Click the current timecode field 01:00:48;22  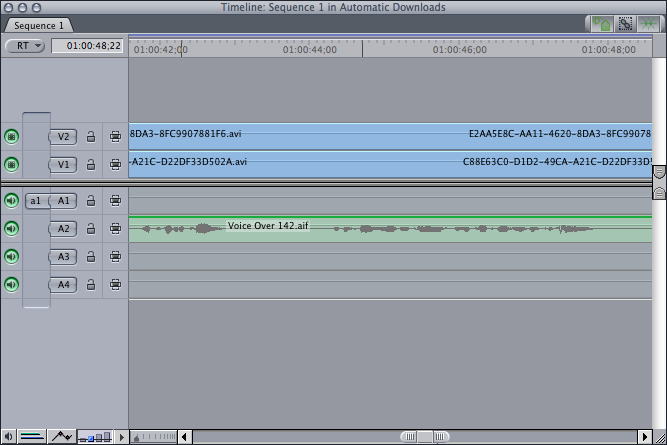point(87,46)
